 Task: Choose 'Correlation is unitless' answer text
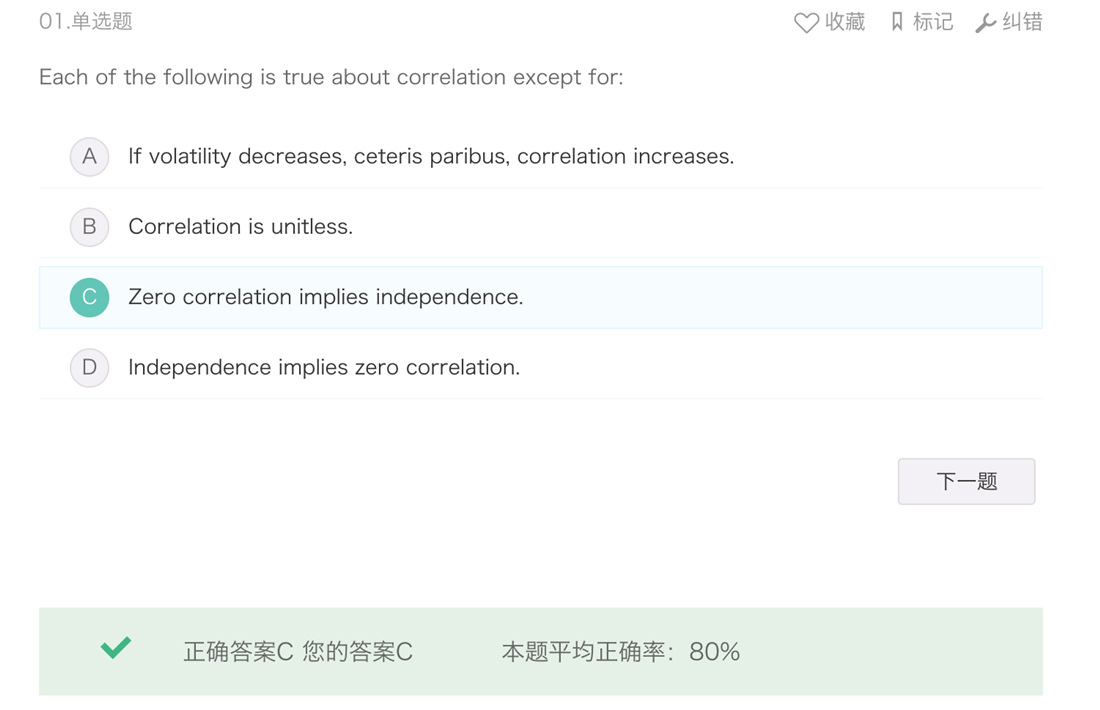point(241,227)
